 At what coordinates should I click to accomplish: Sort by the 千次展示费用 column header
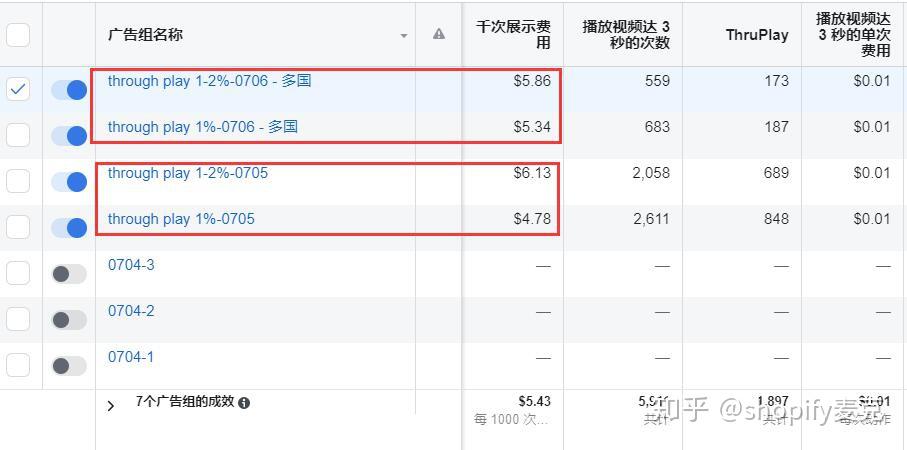pyautogui.click(x=513, y=35)
